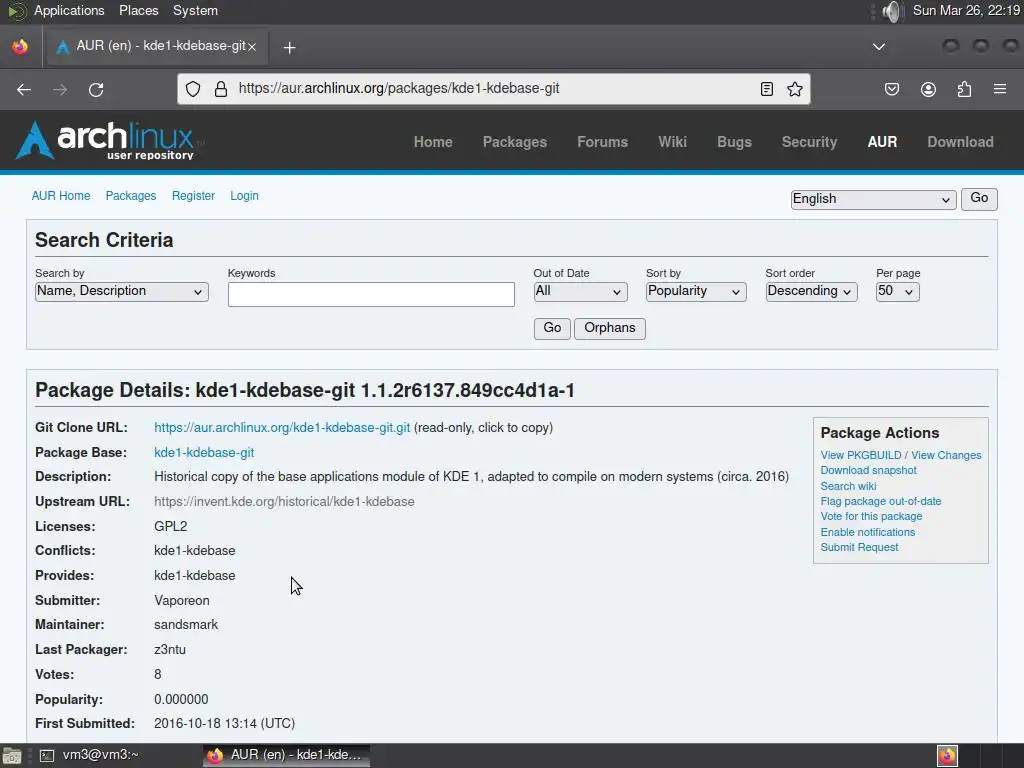Expand the English language dropdown
The image size is (1024, 768).
[873, 199]
